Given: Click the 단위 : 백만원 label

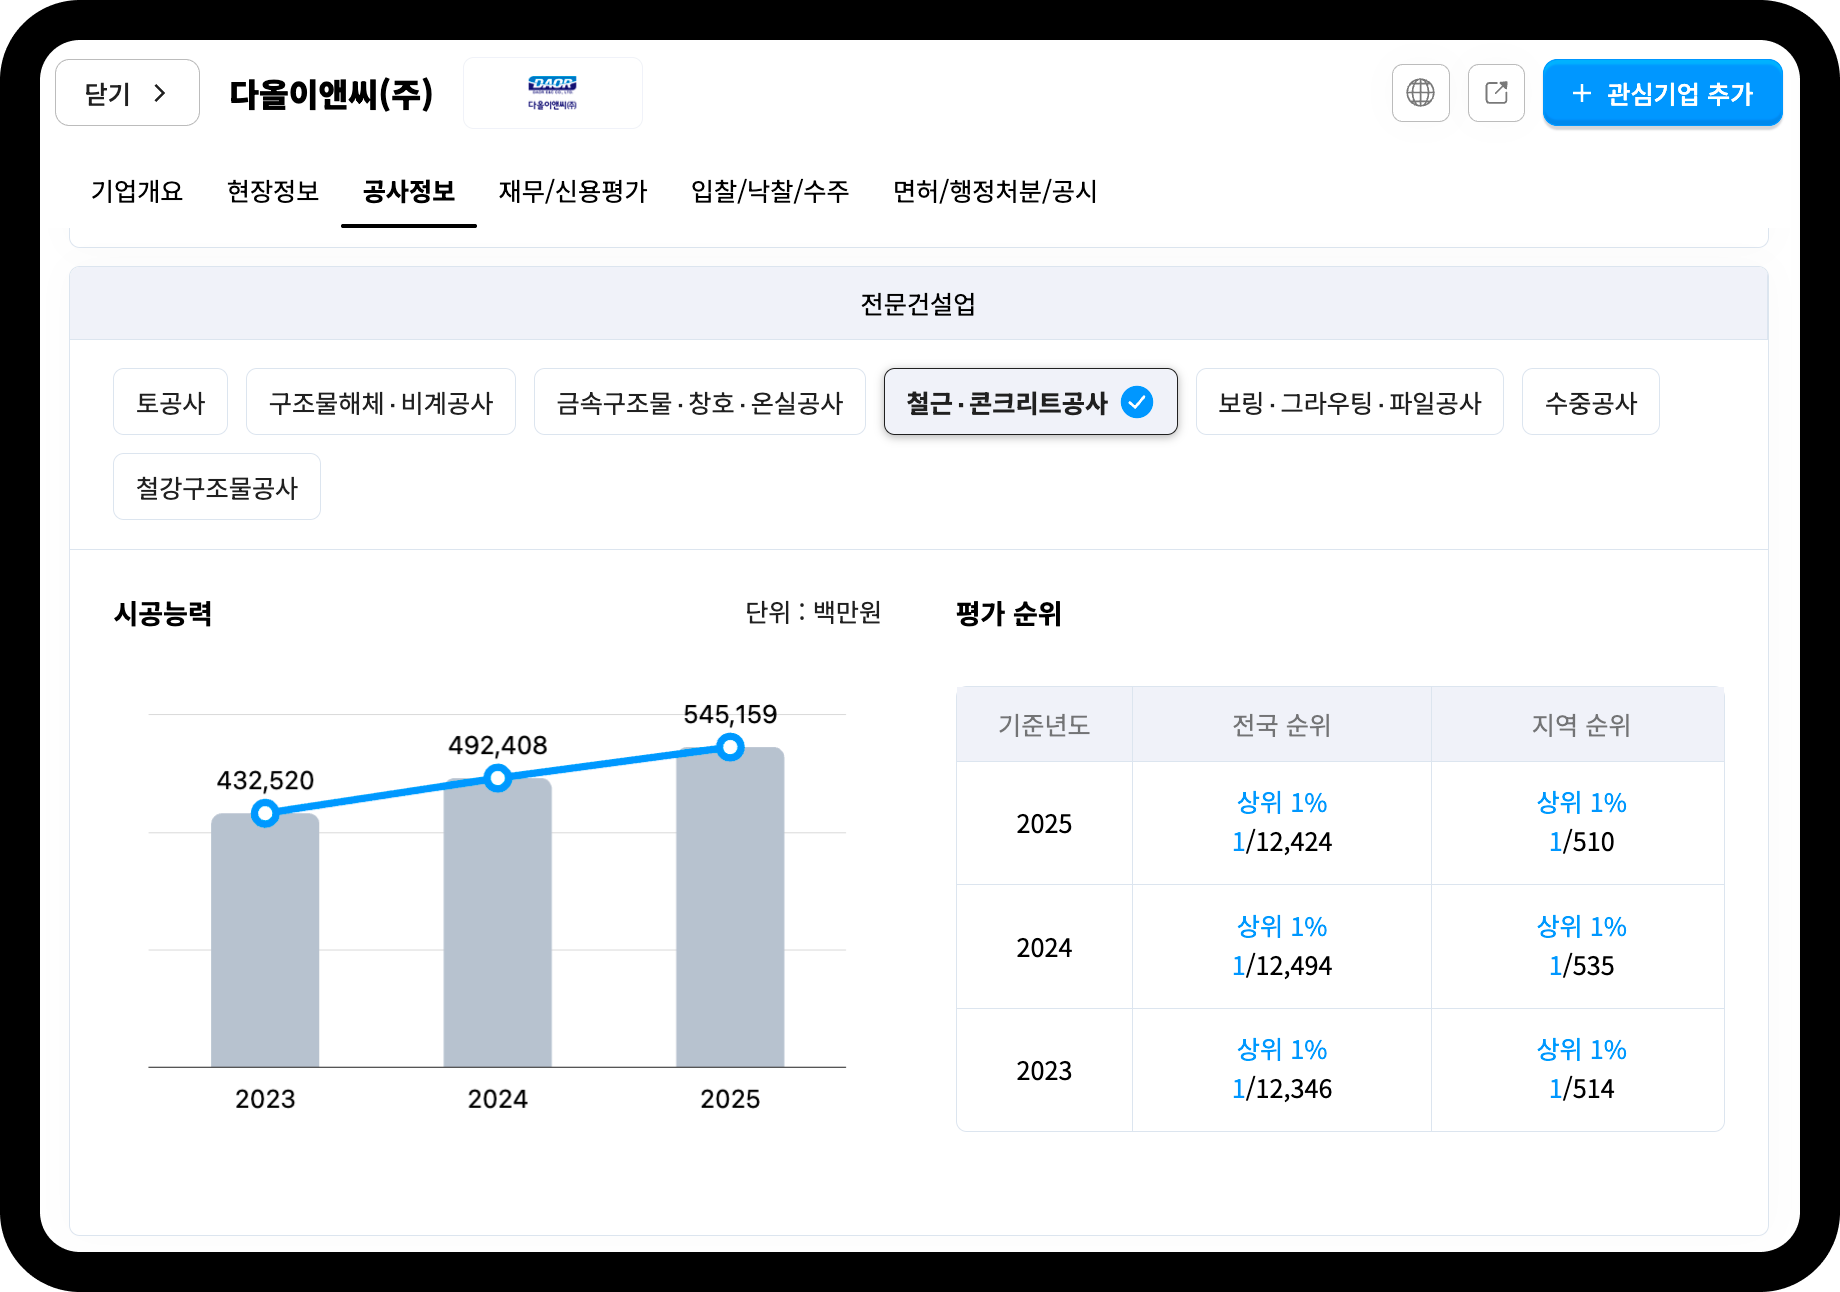Looking at the screenshot, I should tap(813, 612).
